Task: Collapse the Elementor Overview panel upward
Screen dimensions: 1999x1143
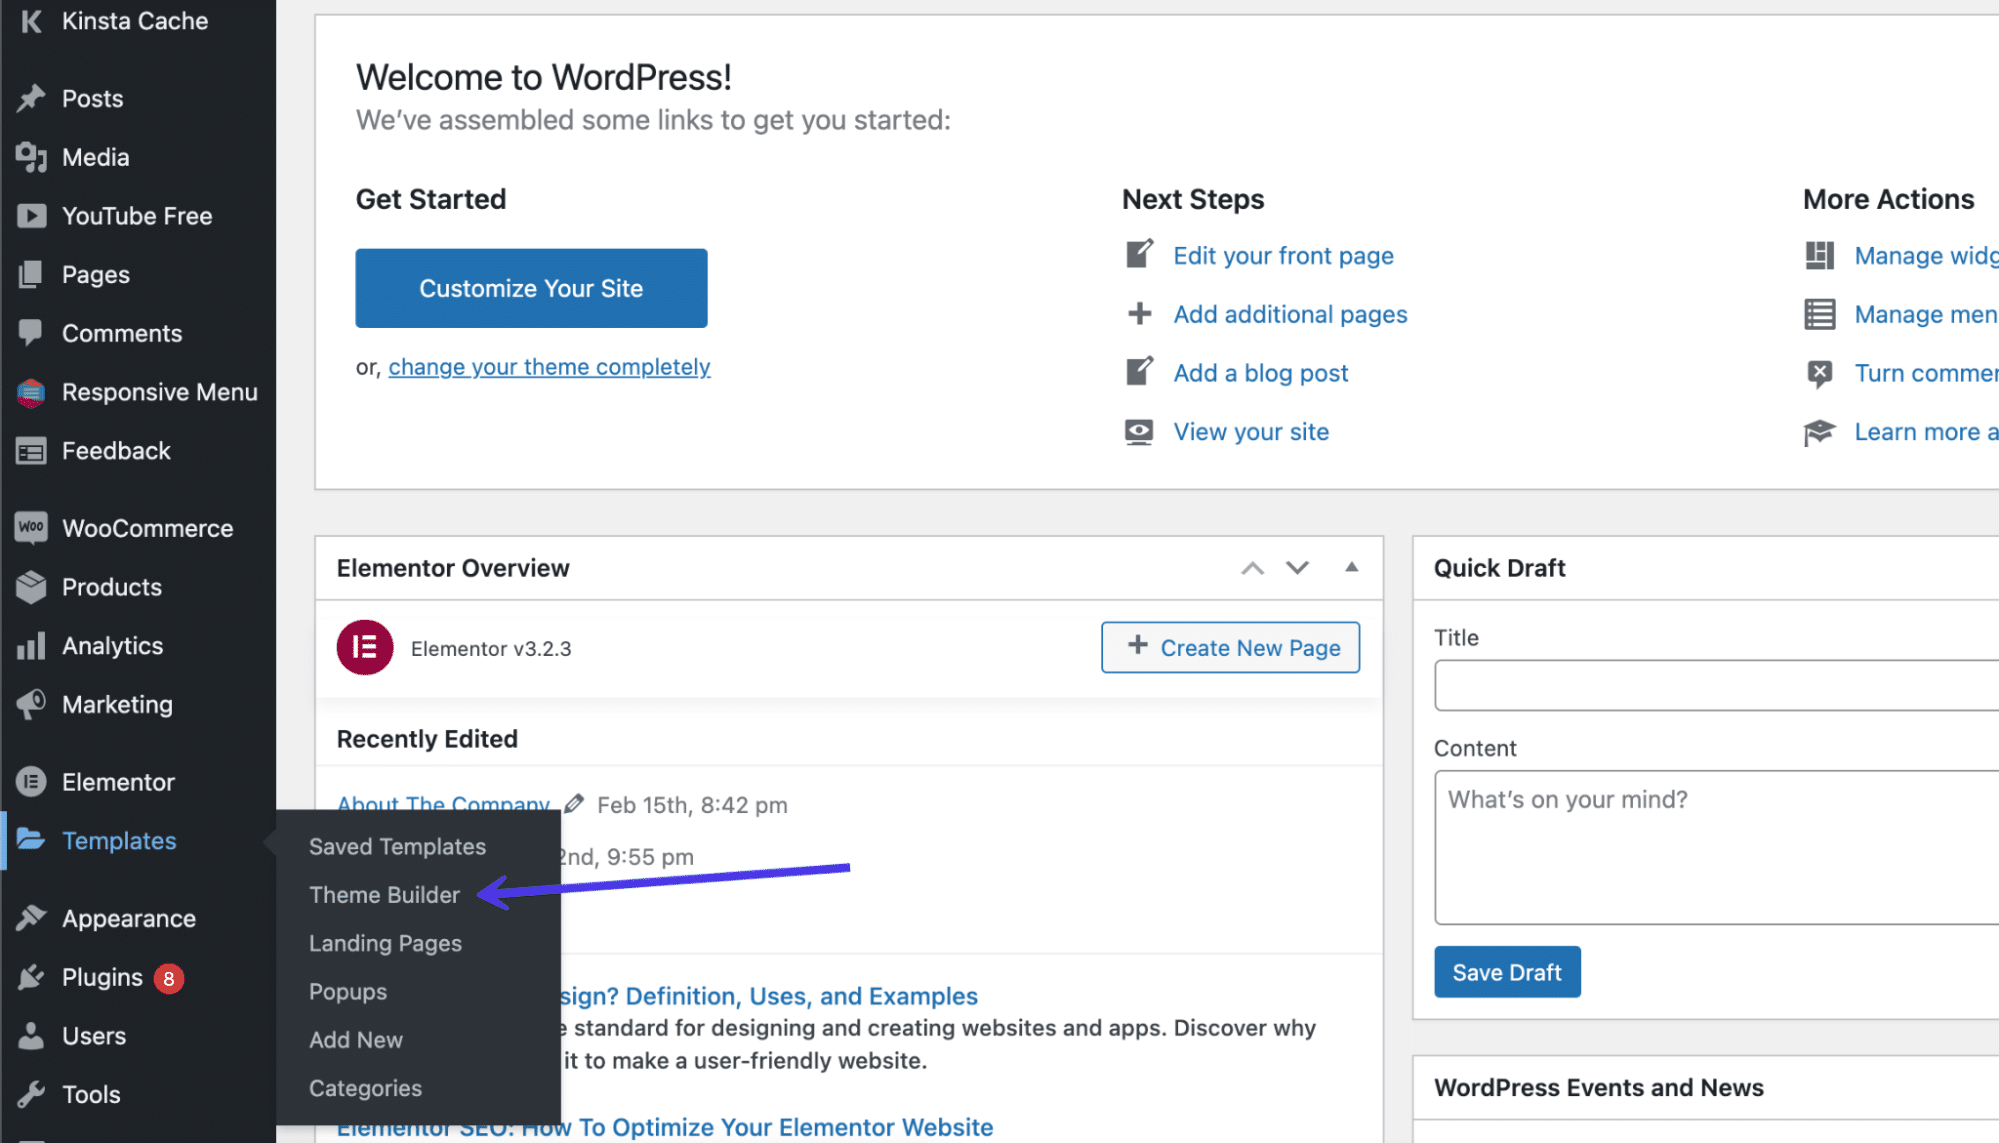Action: 1351,567
